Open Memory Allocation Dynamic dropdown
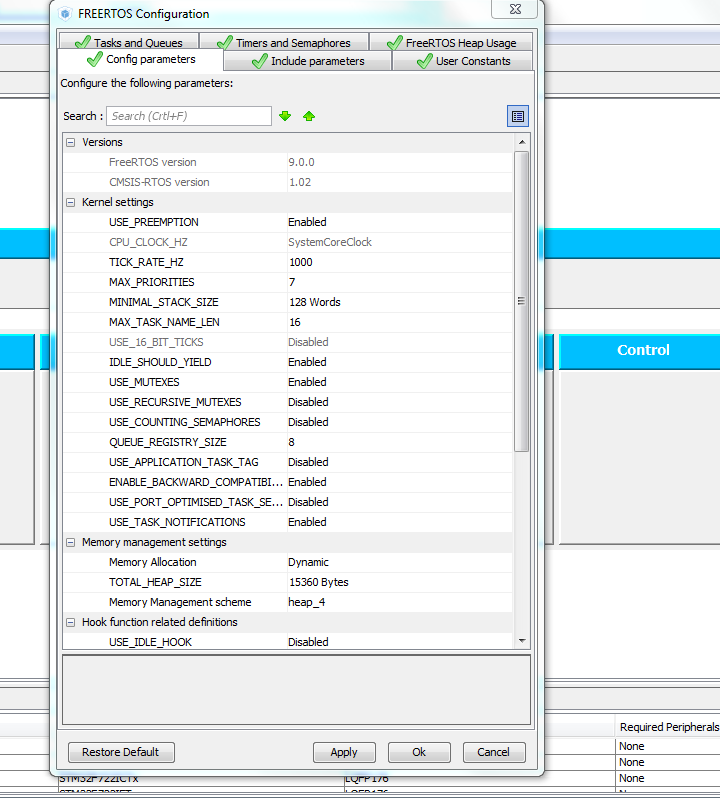720x798 pixels. tap(399, 562)
